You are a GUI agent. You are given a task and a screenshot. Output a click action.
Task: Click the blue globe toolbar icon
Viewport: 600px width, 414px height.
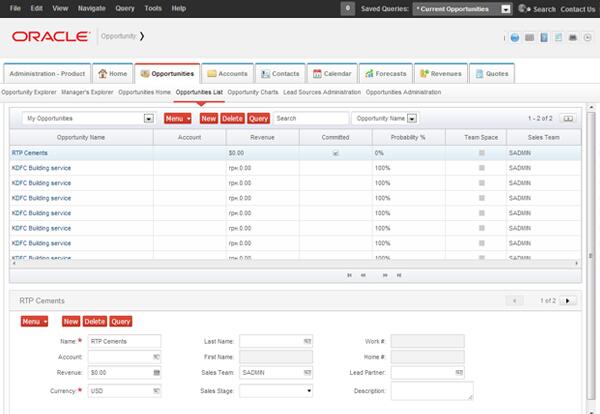(515, 37)
